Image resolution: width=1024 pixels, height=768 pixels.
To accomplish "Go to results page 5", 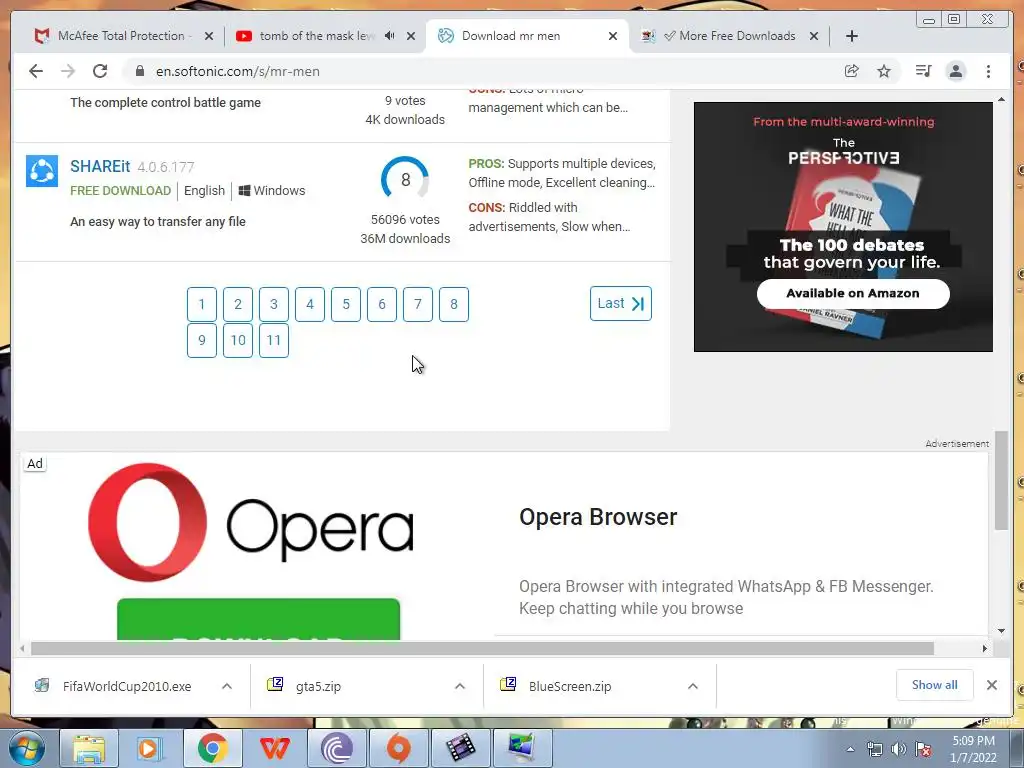I will [346, 304].
